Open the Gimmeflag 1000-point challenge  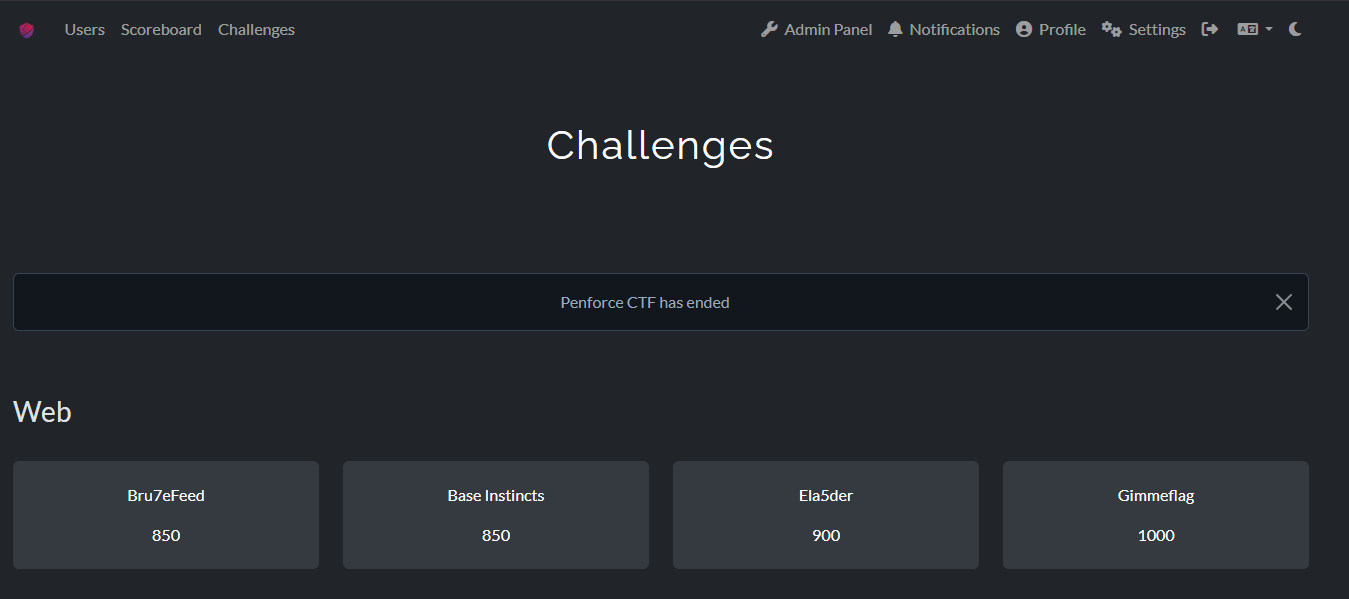point(1156,515)
